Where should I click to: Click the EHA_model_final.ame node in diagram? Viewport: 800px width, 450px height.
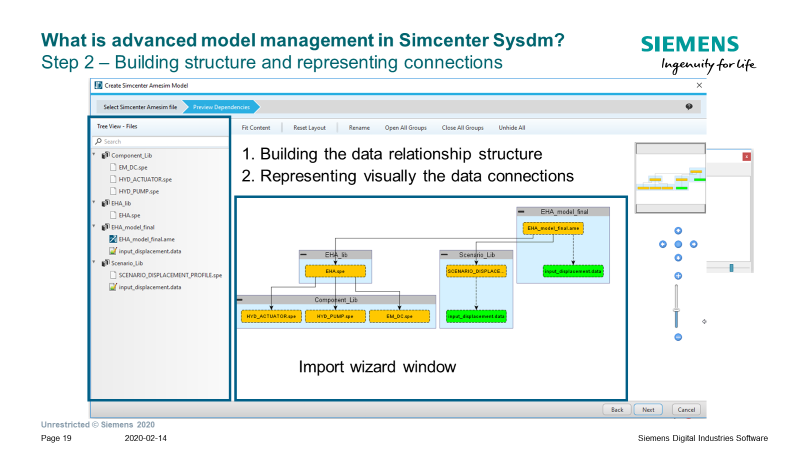pos(553,228)
